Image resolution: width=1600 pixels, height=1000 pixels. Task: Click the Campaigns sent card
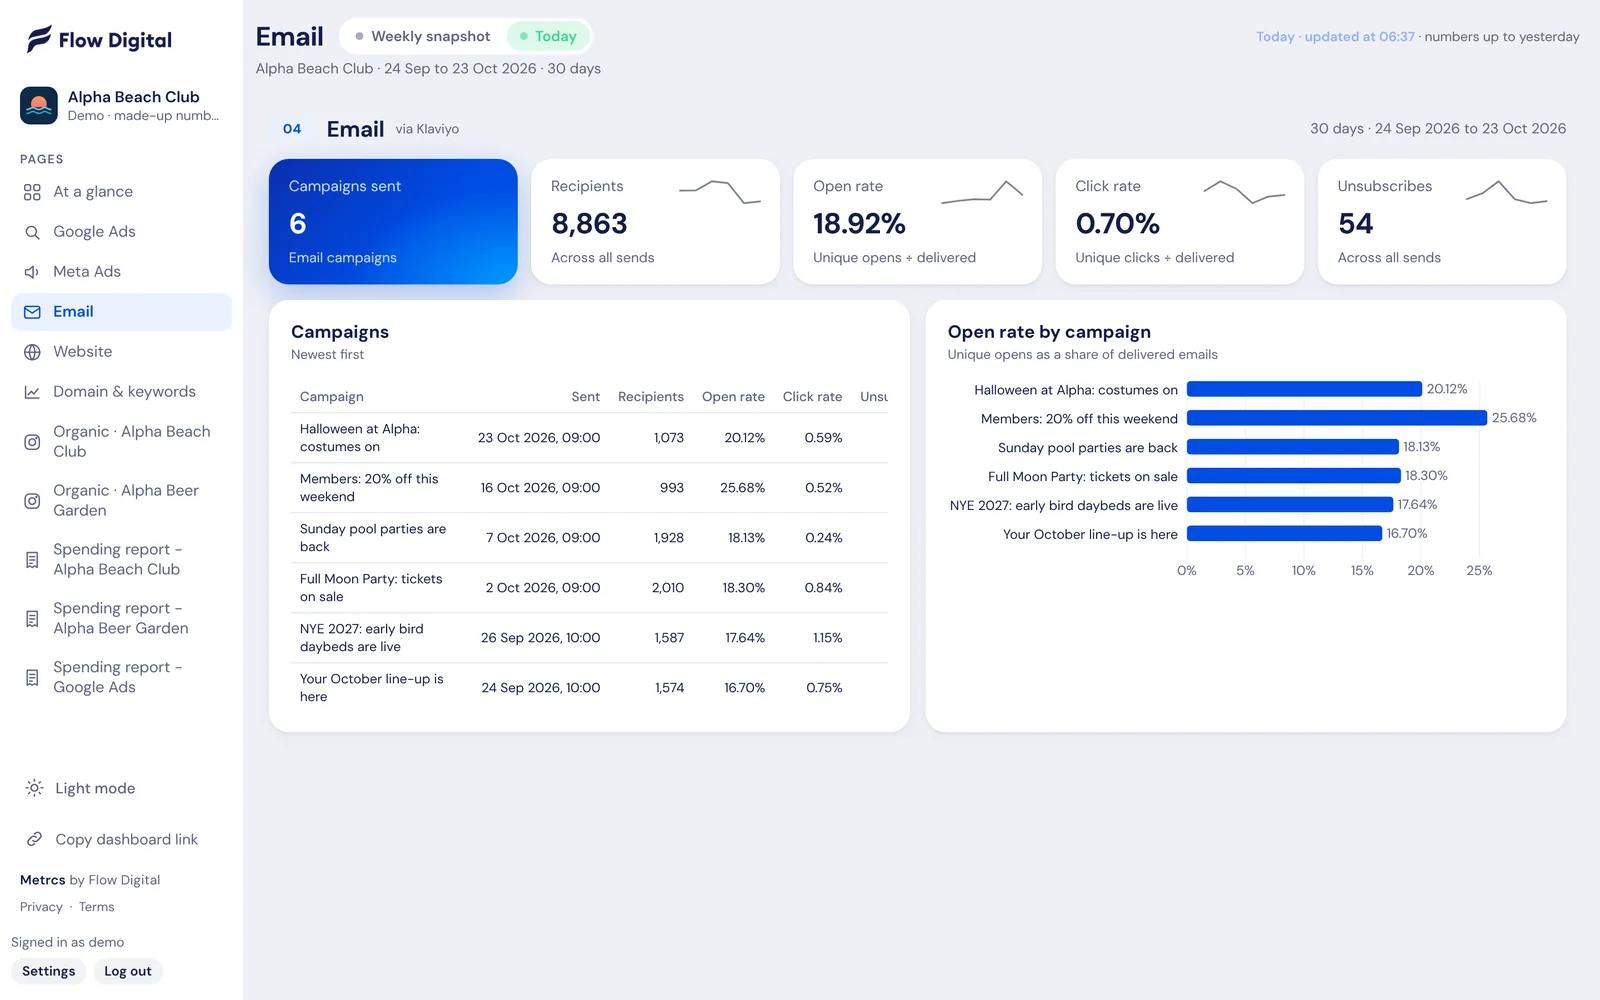(393, 222)
